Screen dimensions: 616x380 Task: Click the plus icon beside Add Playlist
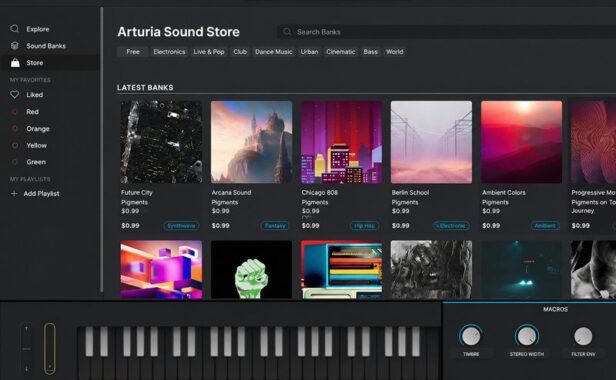pyautogui.click(x=14, y=193)
